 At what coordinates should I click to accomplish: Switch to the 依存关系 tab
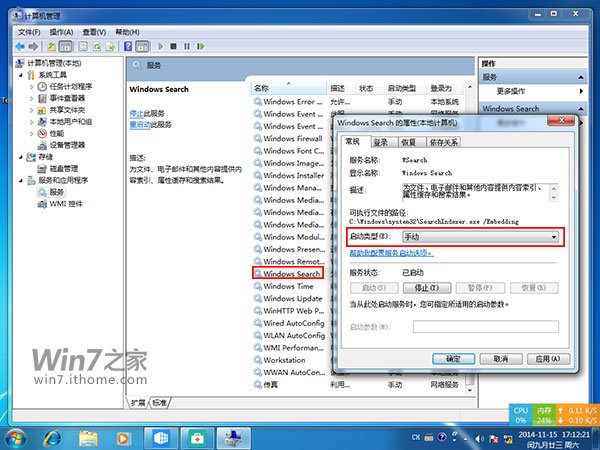pyautogui.click(x=443, y=142)
